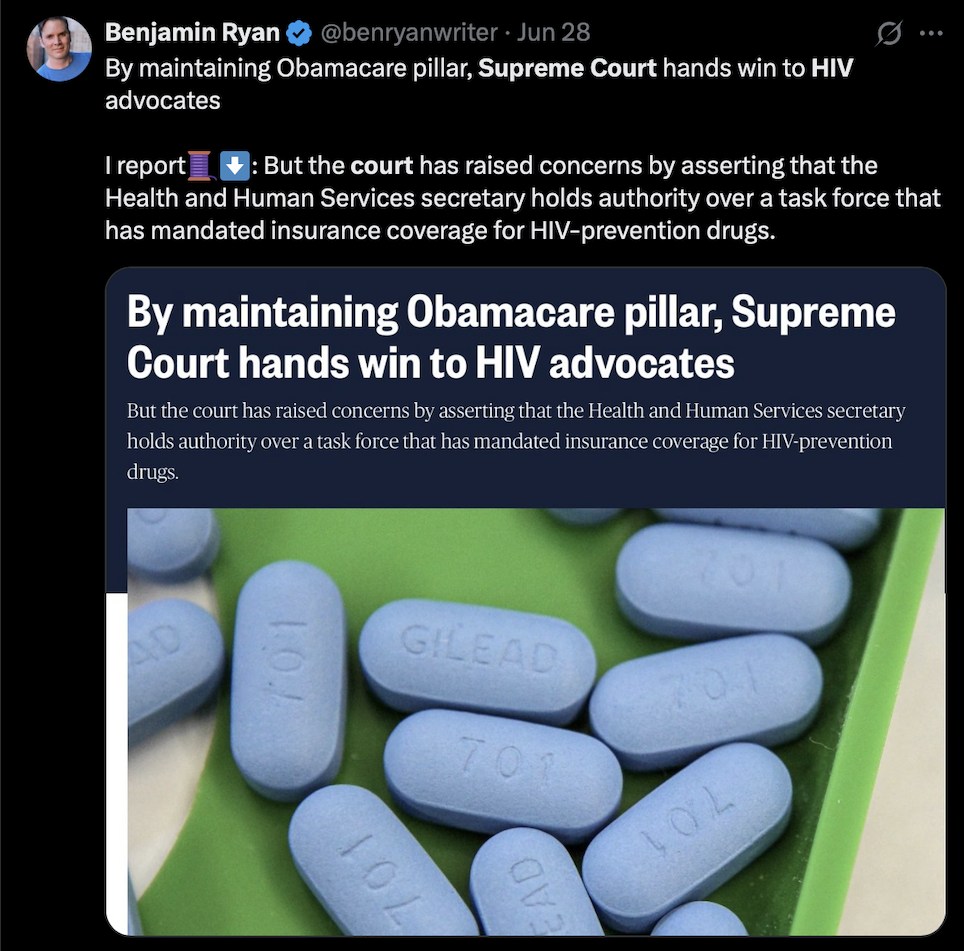Click the Benjamin Ryan display name
The width and height of the screenshot is (964, 951).
point(192,32)
